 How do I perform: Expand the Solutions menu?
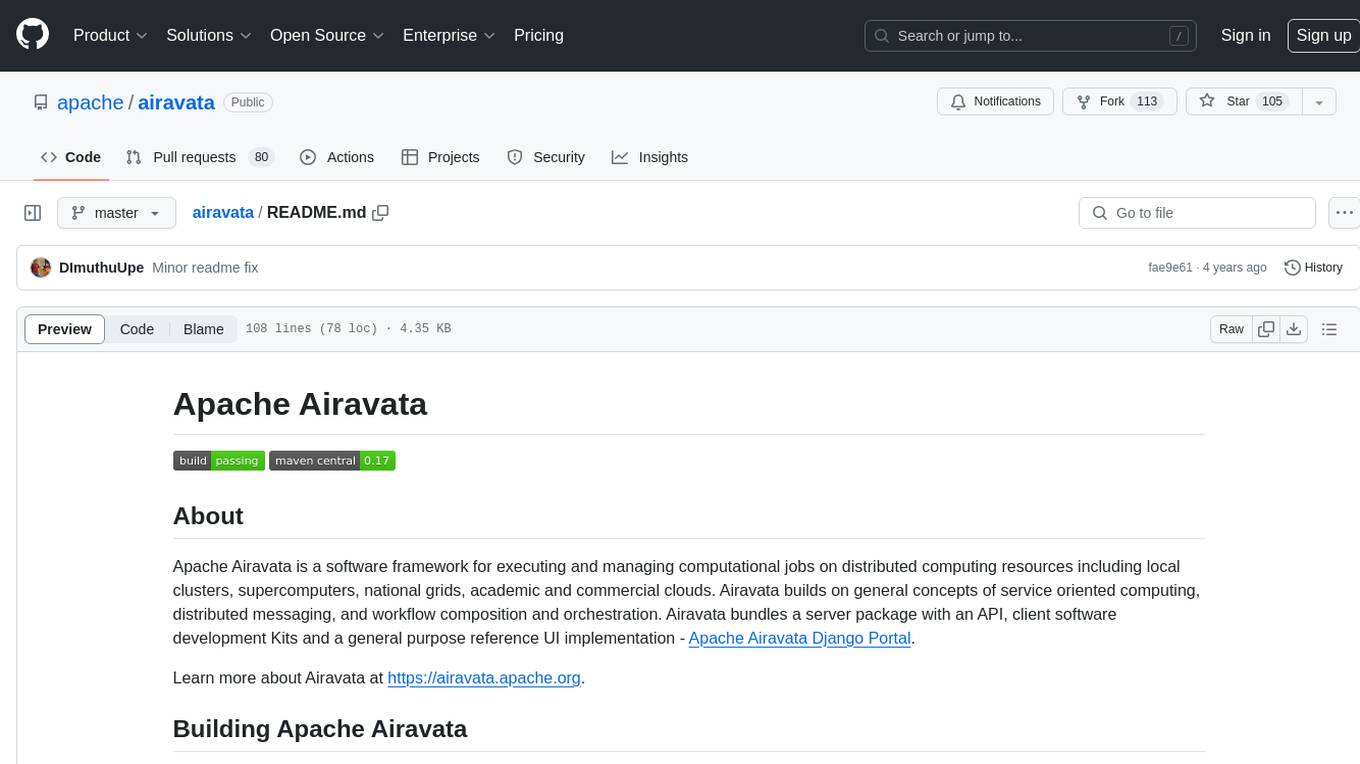209,35
